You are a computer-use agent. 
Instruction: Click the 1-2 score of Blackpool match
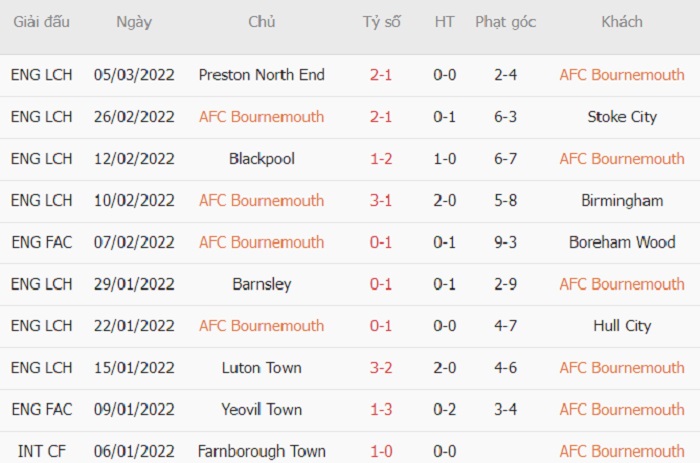click(381, 159)
